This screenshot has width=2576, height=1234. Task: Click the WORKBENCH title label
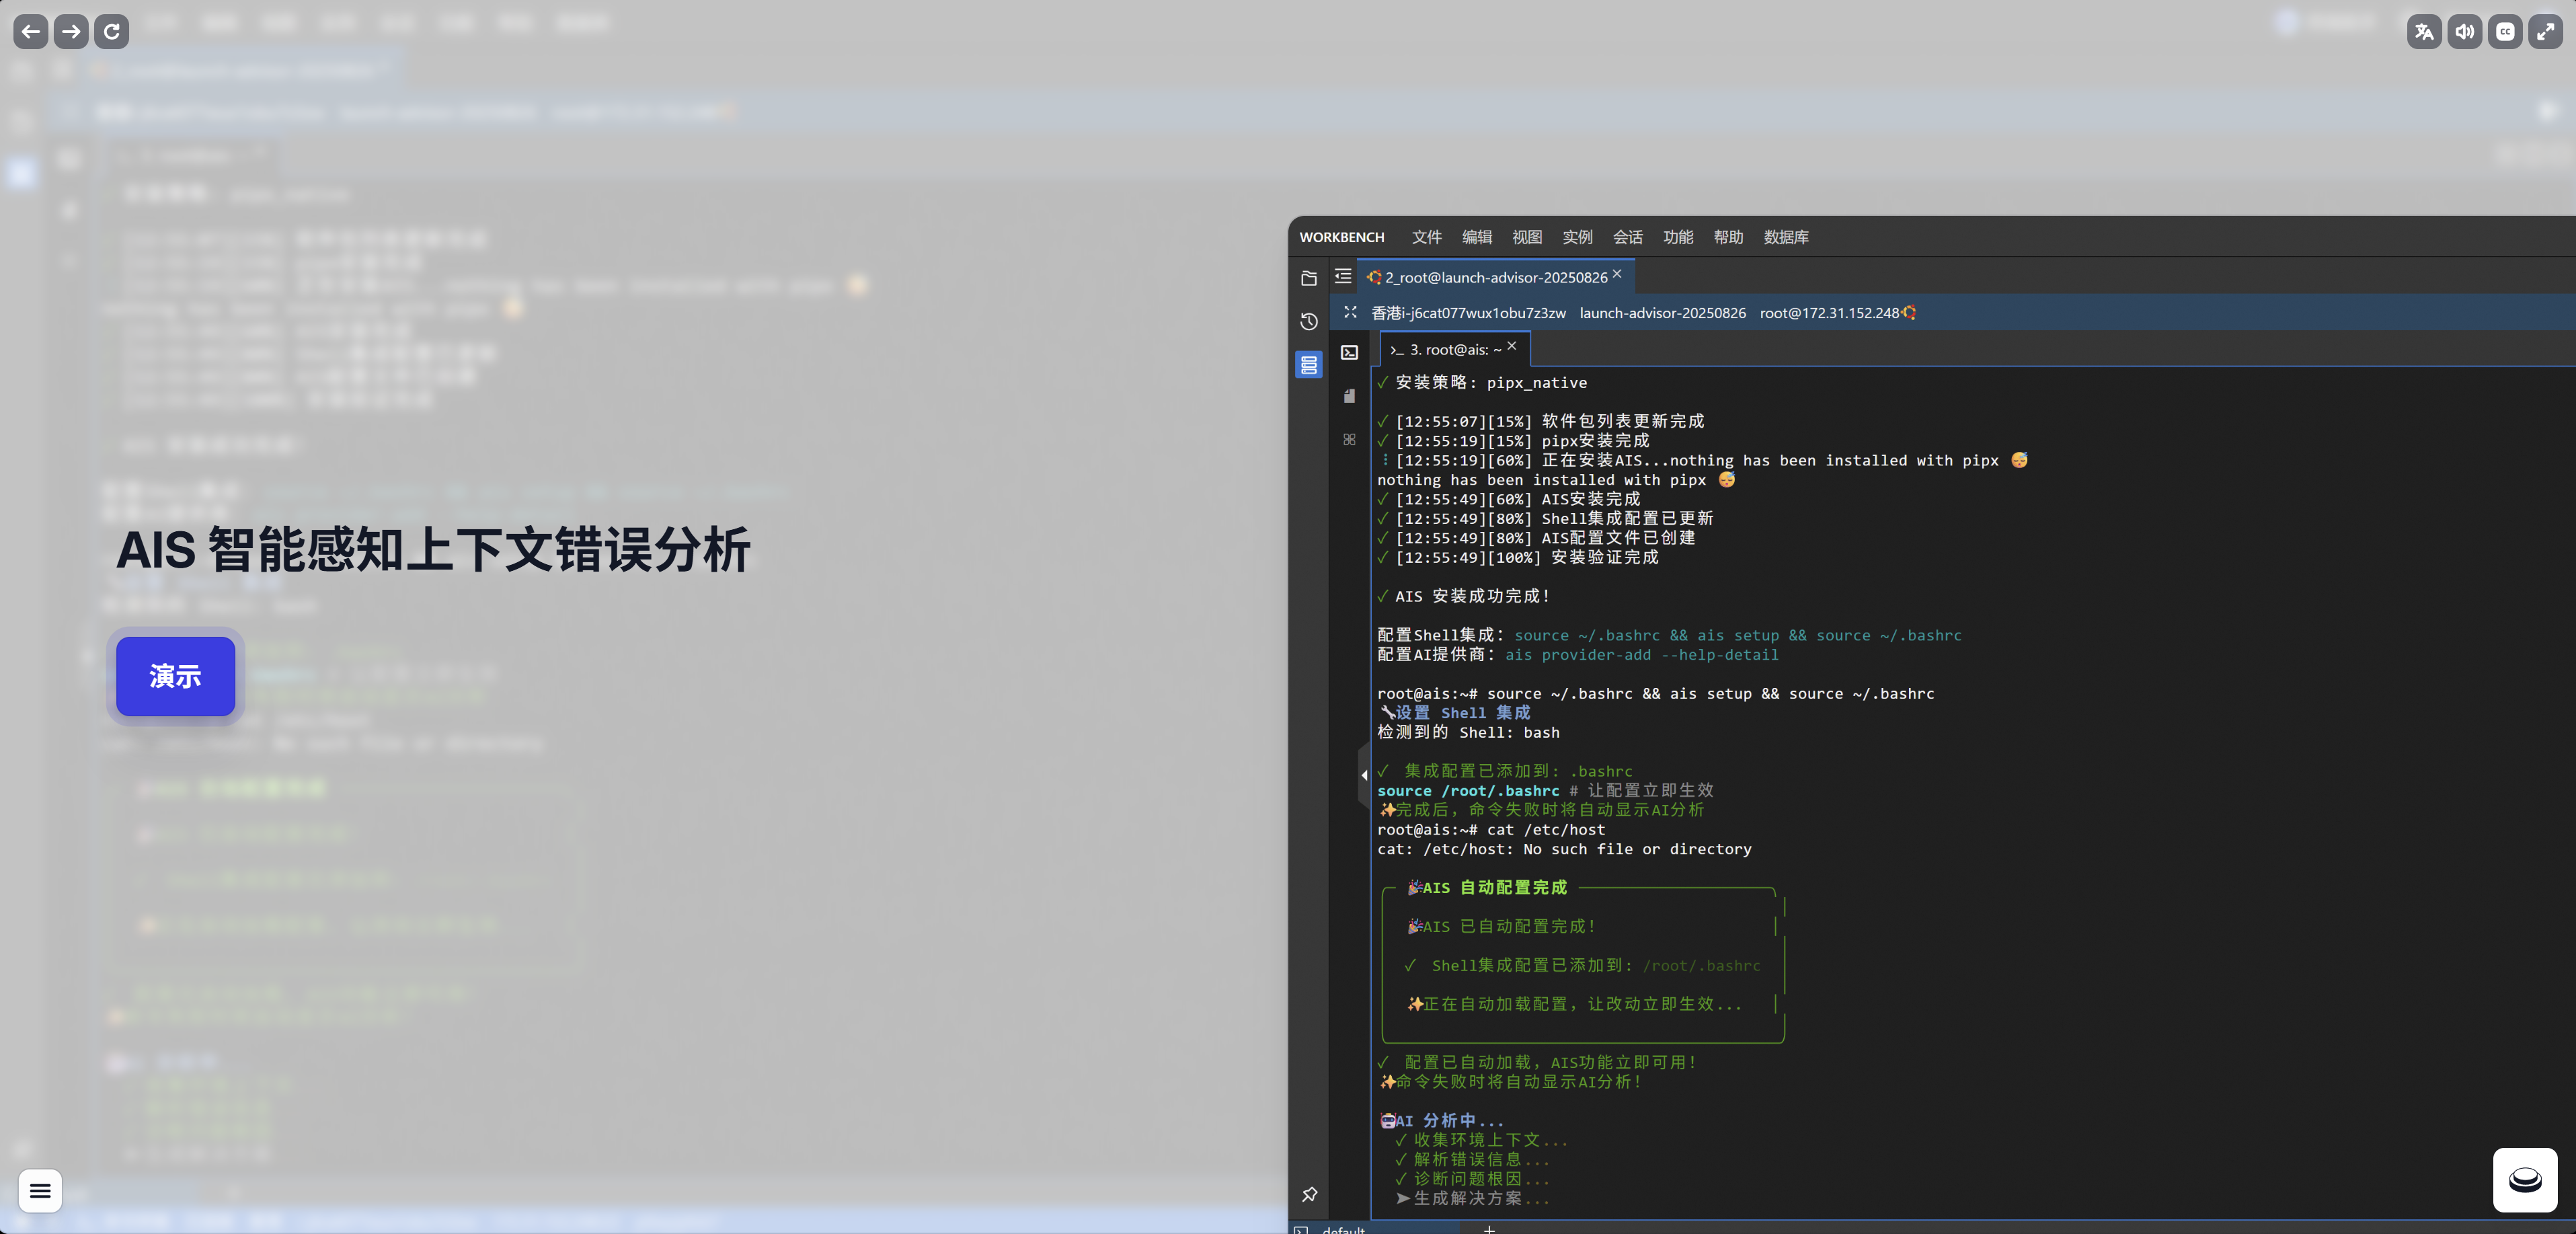pyautogui.click(x=1341, y=237)
